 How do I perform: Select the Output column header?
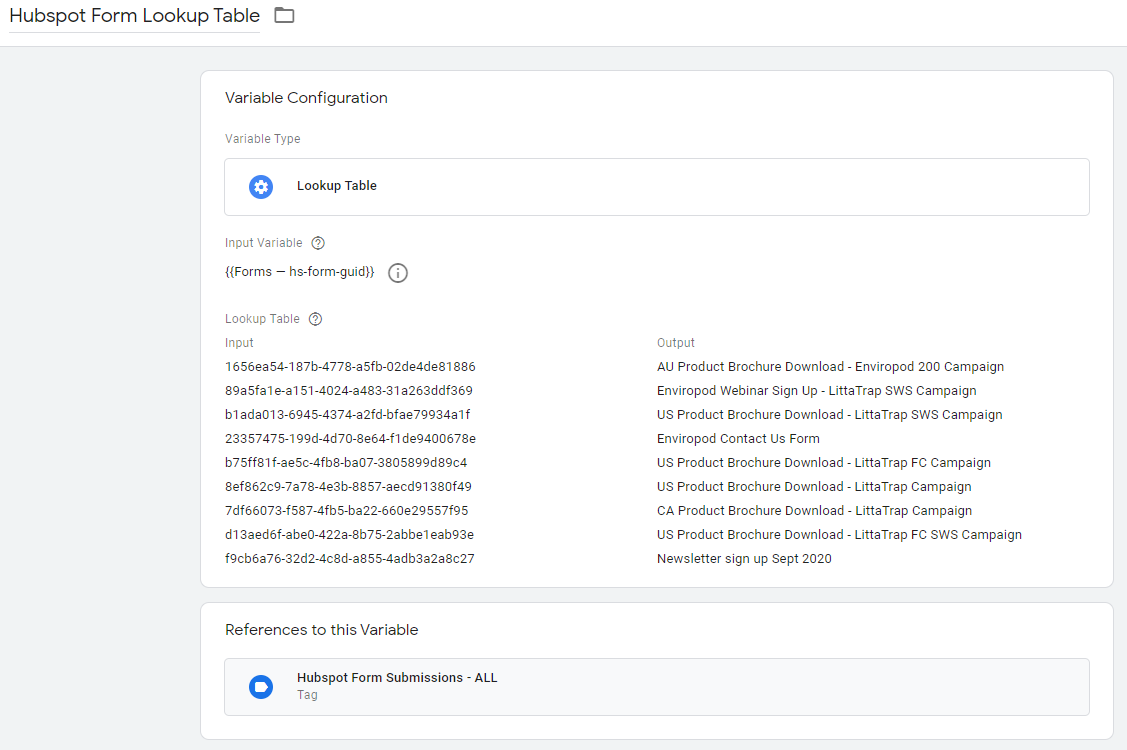tap(673, 342)
